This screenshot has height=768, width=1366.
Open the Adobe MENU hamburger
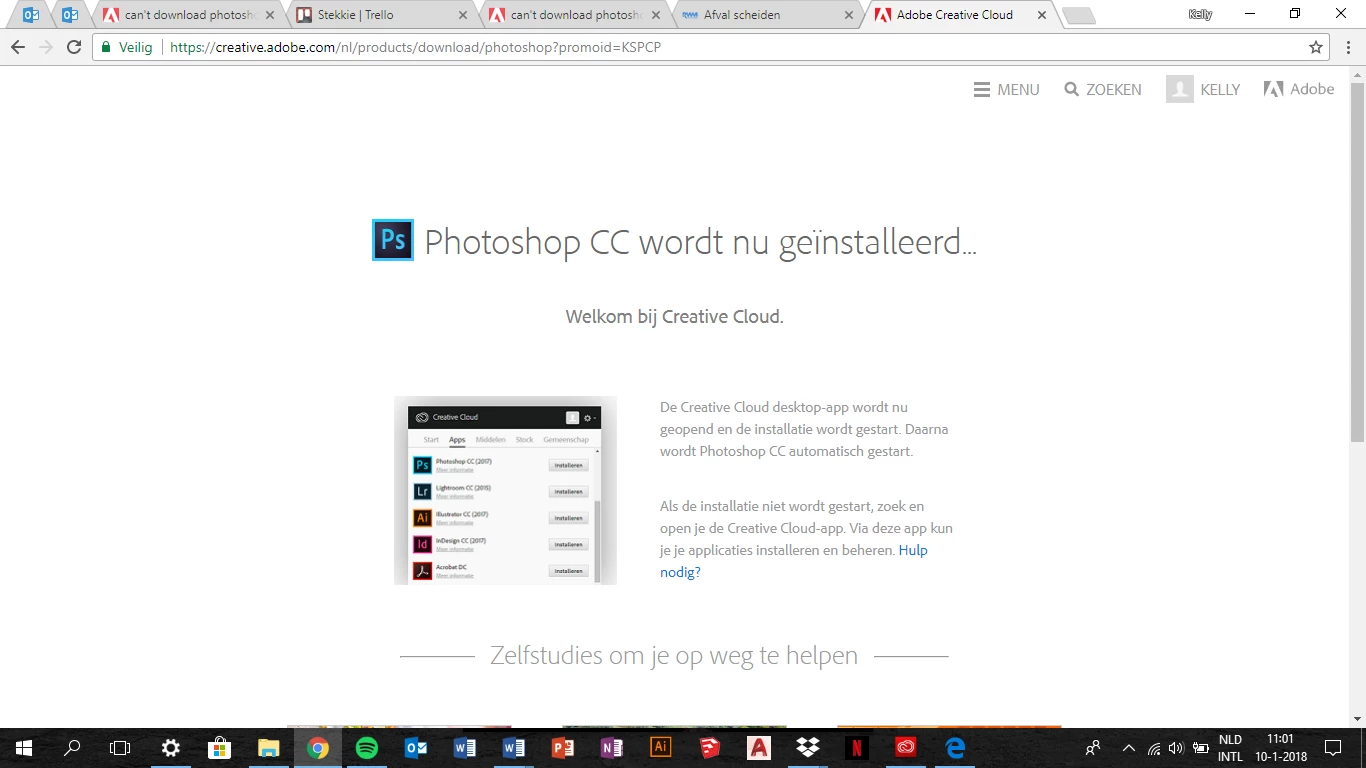coord(1007,89)
